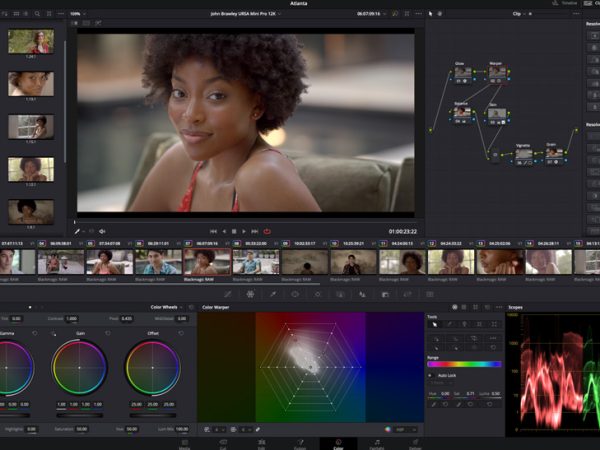
Task: Switch to the Cut page
Action: (x=223, y=444)
